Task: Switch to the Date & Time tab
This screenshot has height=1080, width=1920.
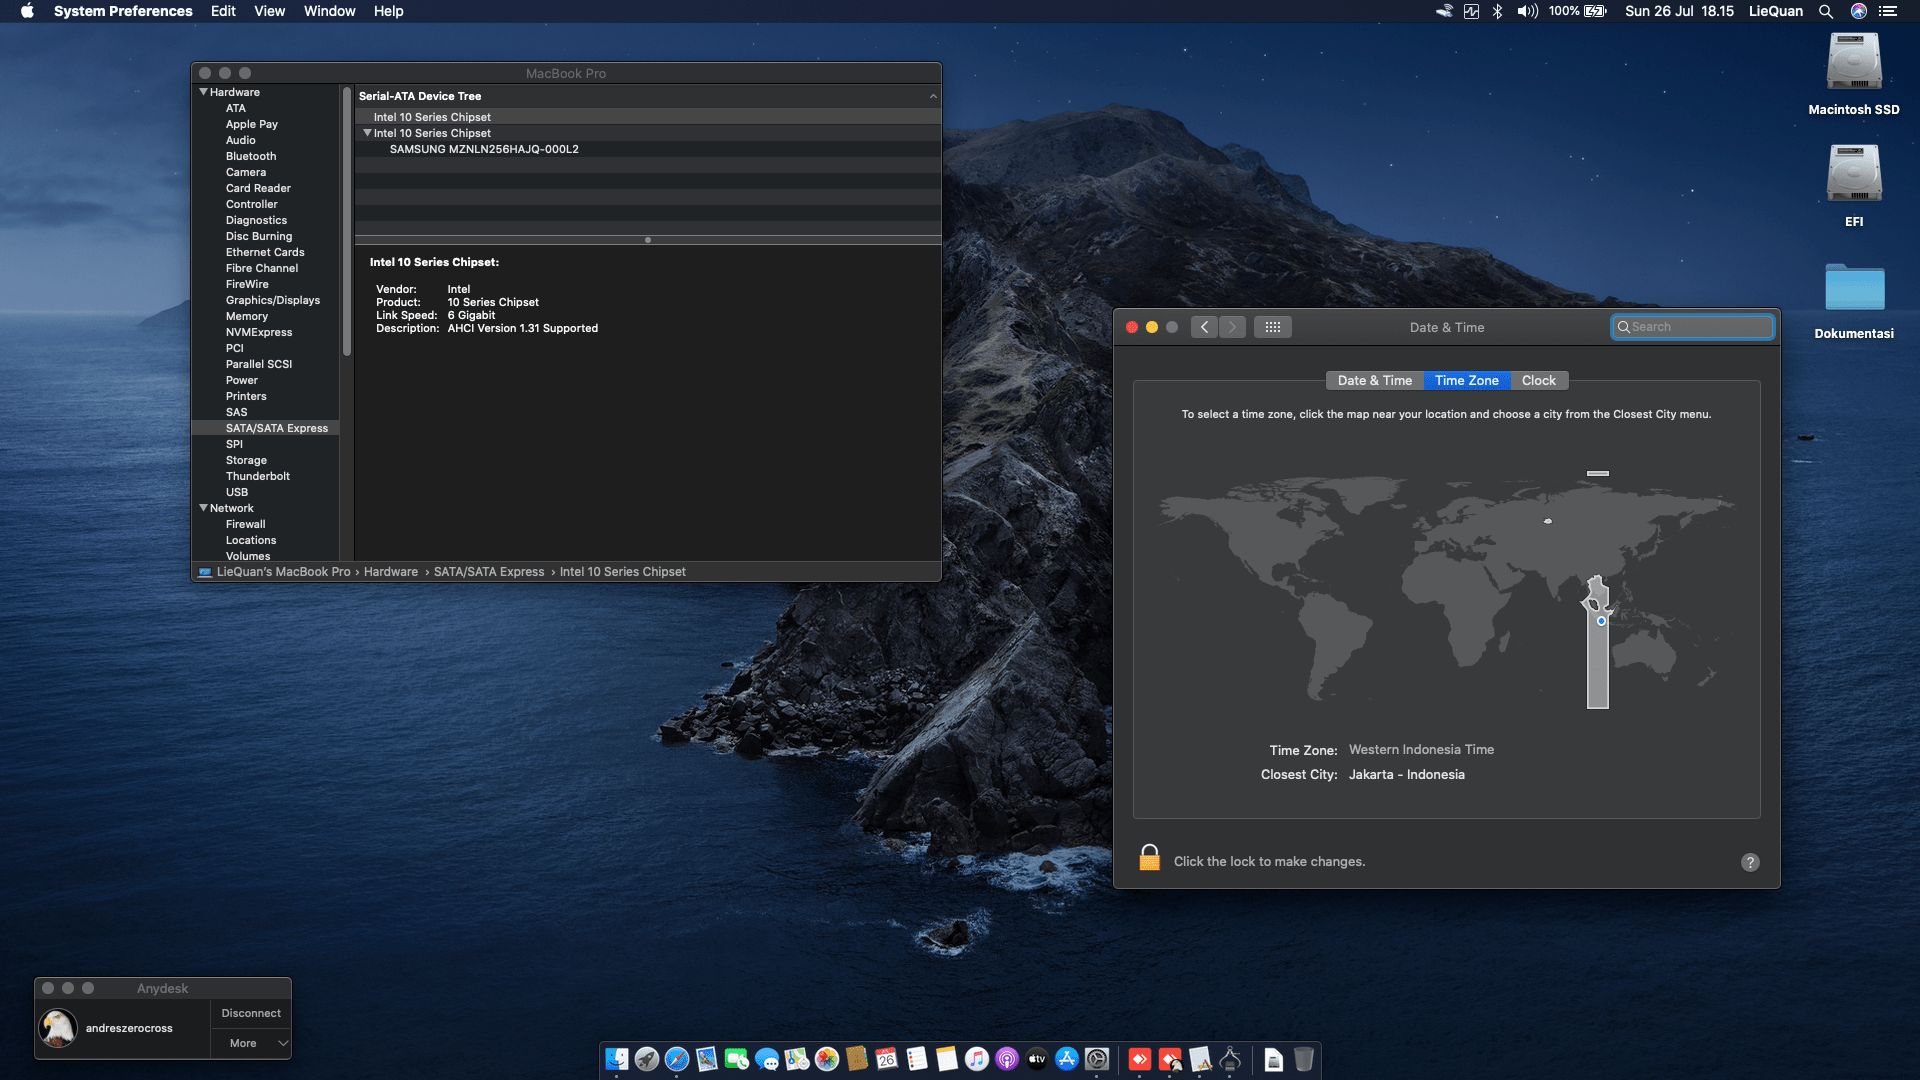Action: coord(1375,381)
